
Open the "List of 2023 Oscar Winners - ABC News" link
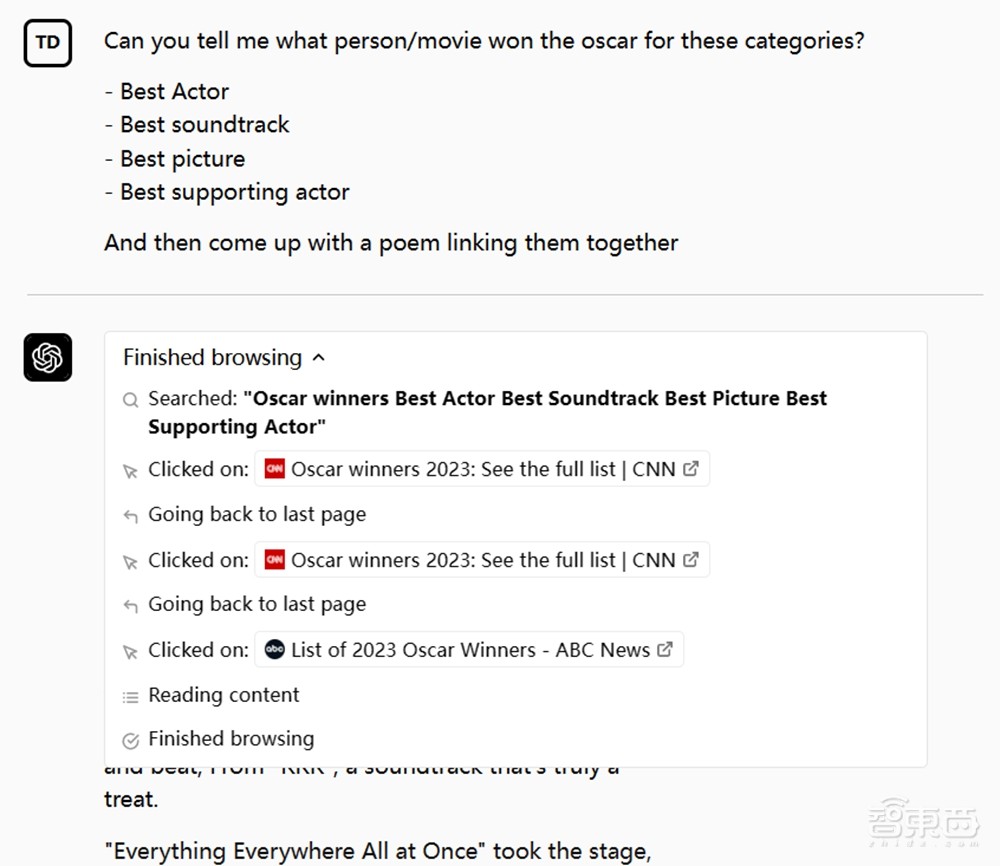pos(470,650)
